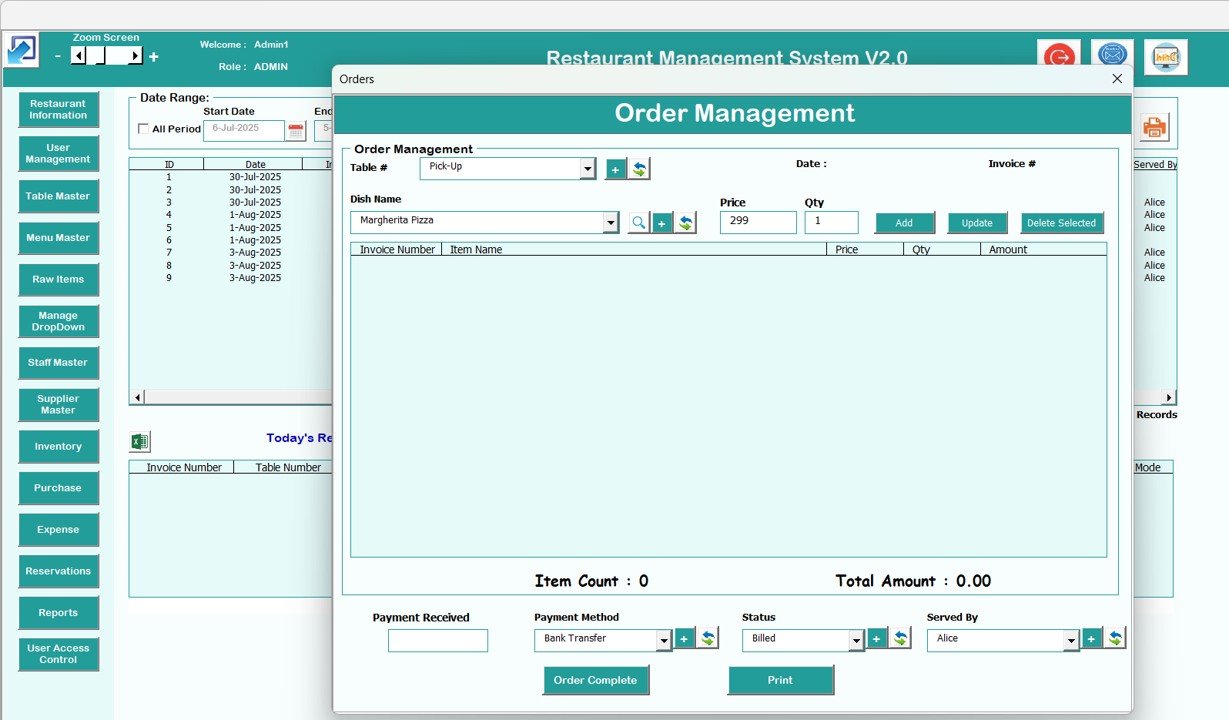
Task: Open Raw Items in sidebar
Action: 58,280
